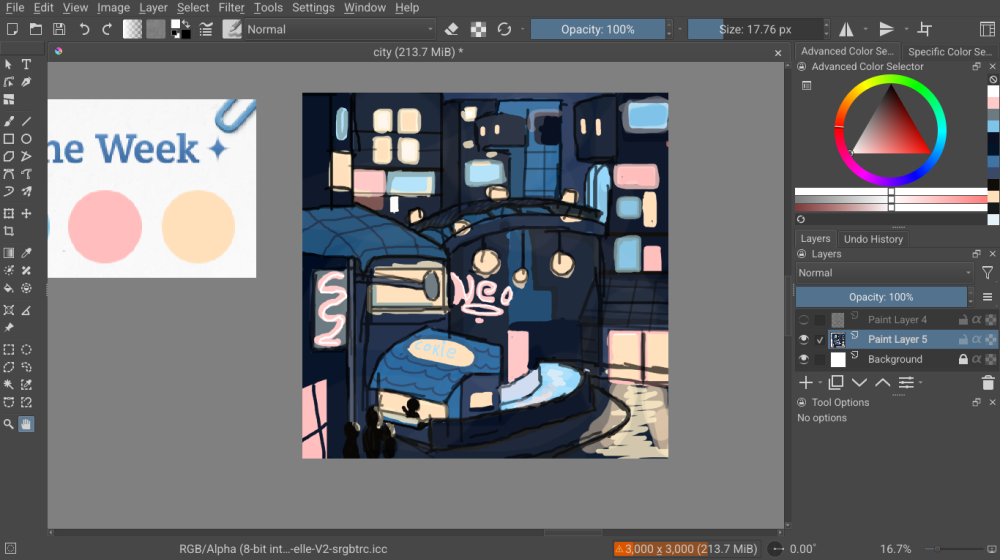Screen dimensions: 1000x560
Task: Undo the last action from the toolbar
Action: click(x=84, y=29)
